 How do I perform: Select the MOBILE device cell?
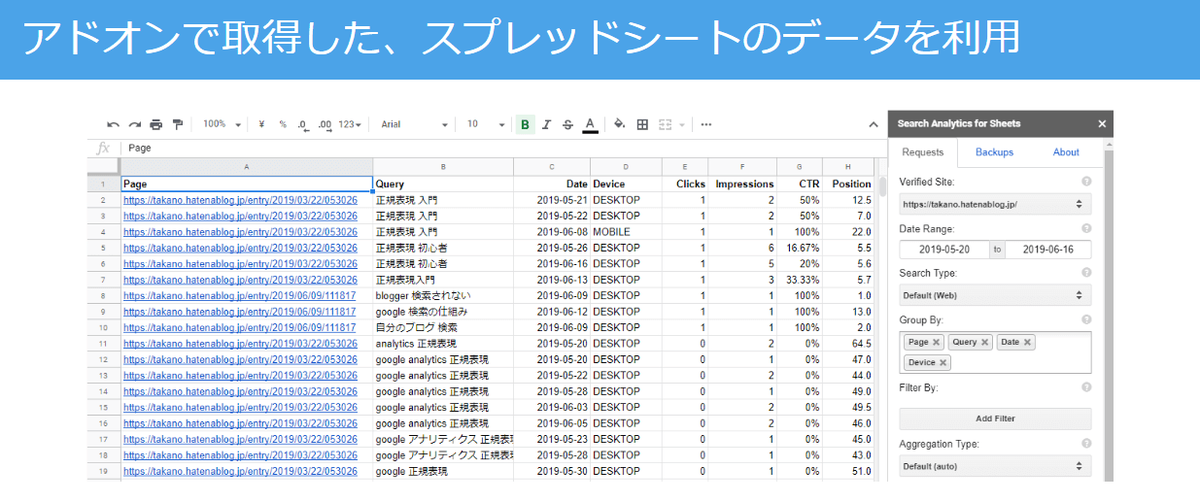point(626,232)
